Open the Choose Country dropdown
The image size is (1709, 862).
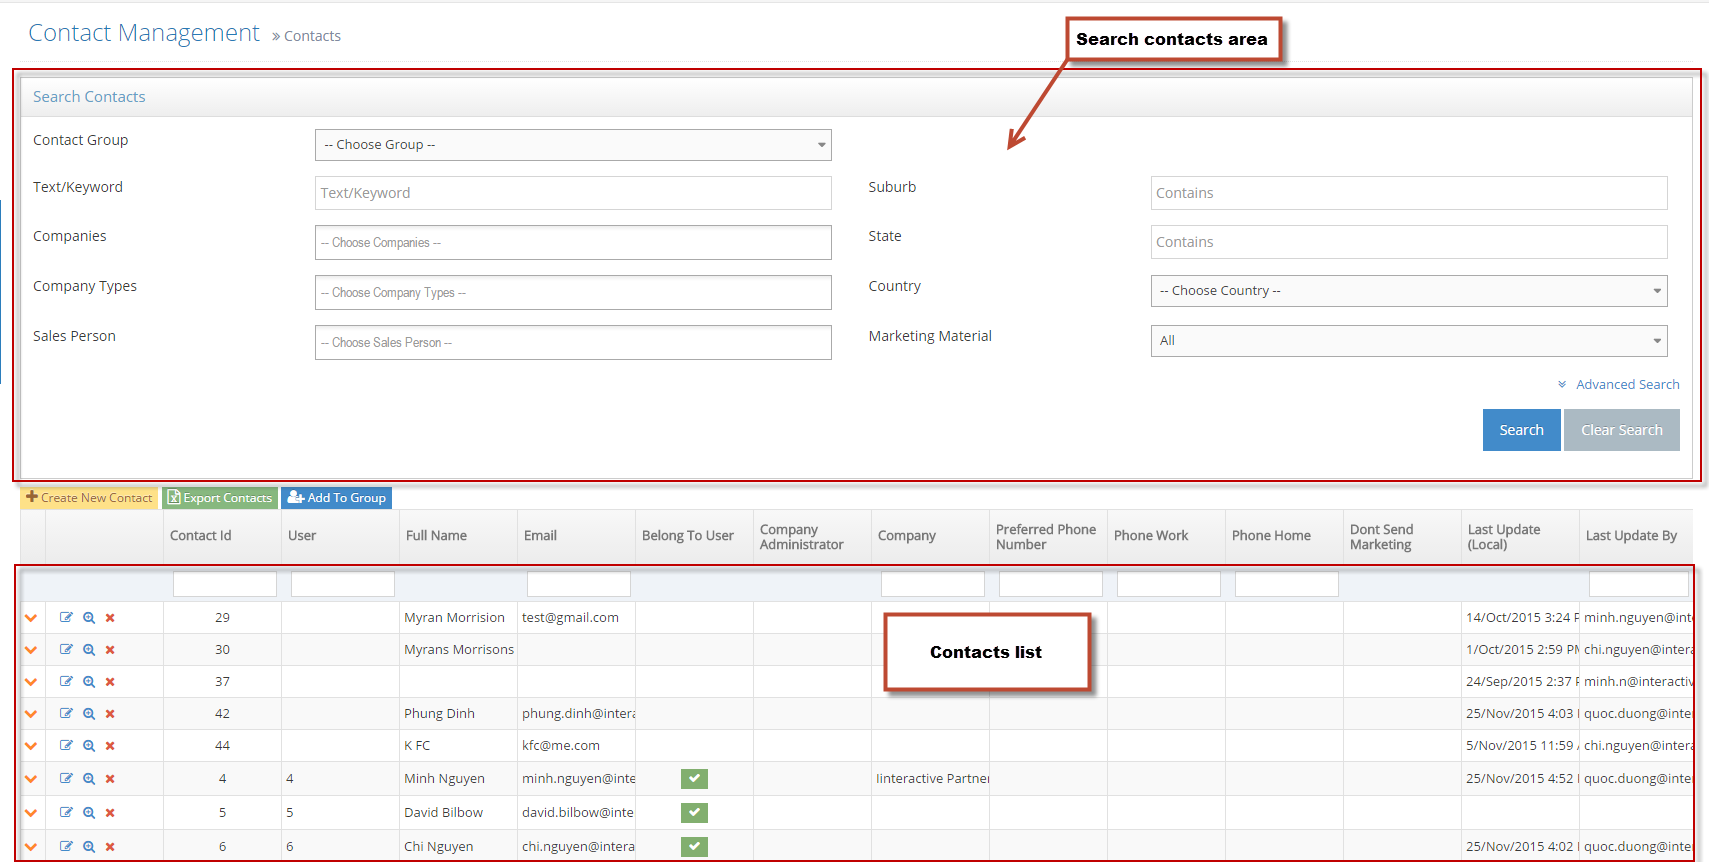coord(1408,291)
